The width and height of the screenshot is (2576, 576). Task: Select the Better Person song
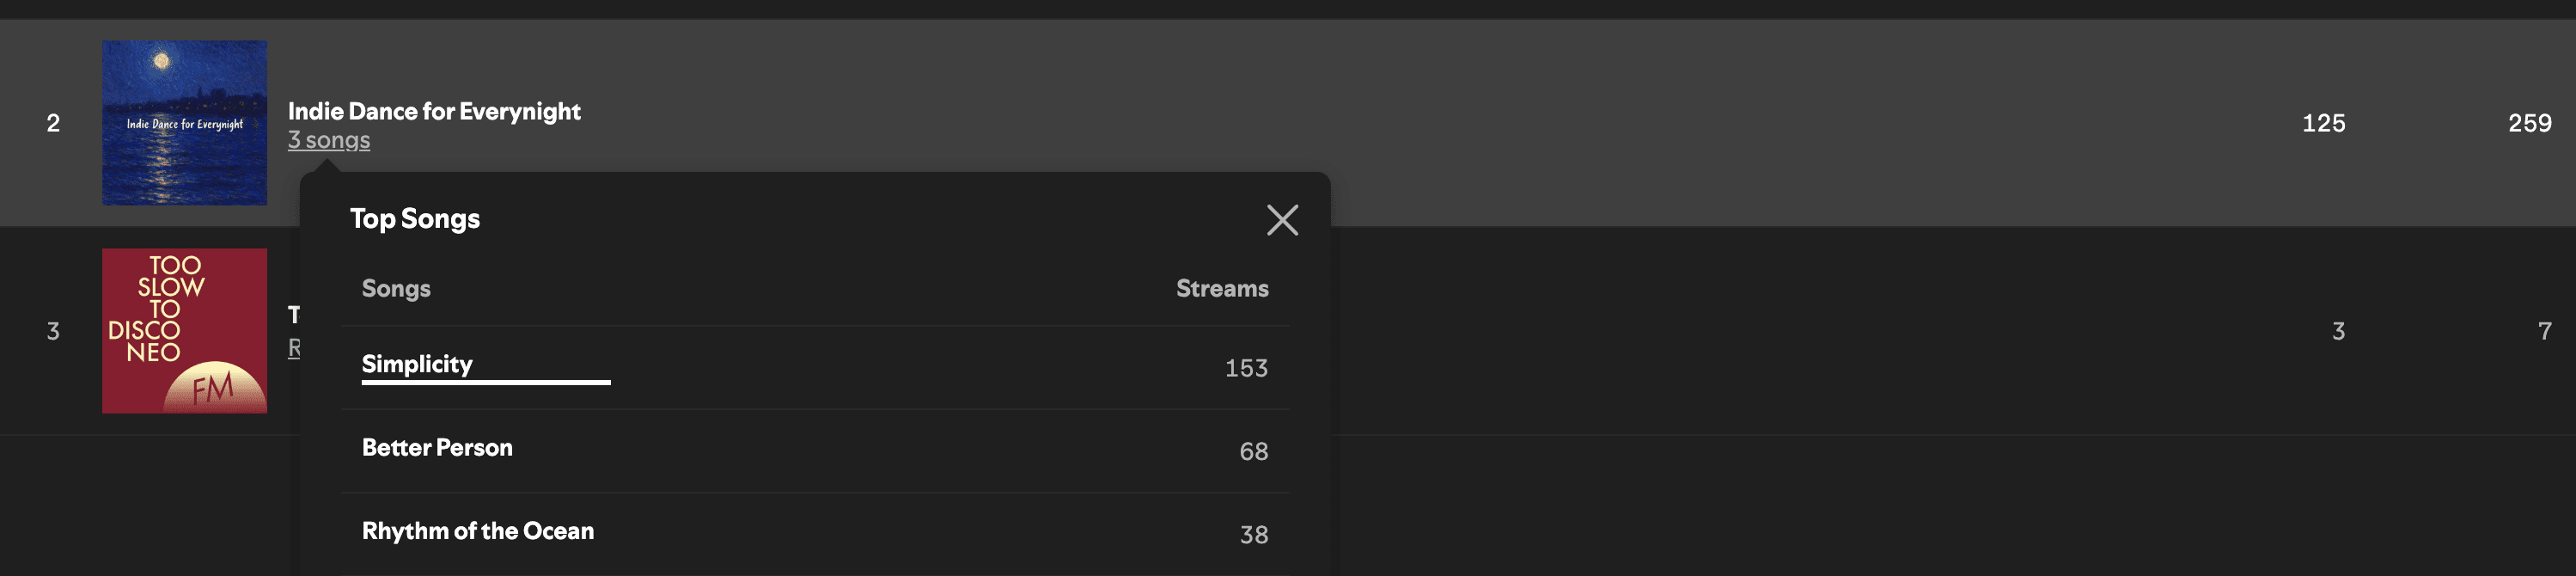(437, 448)
